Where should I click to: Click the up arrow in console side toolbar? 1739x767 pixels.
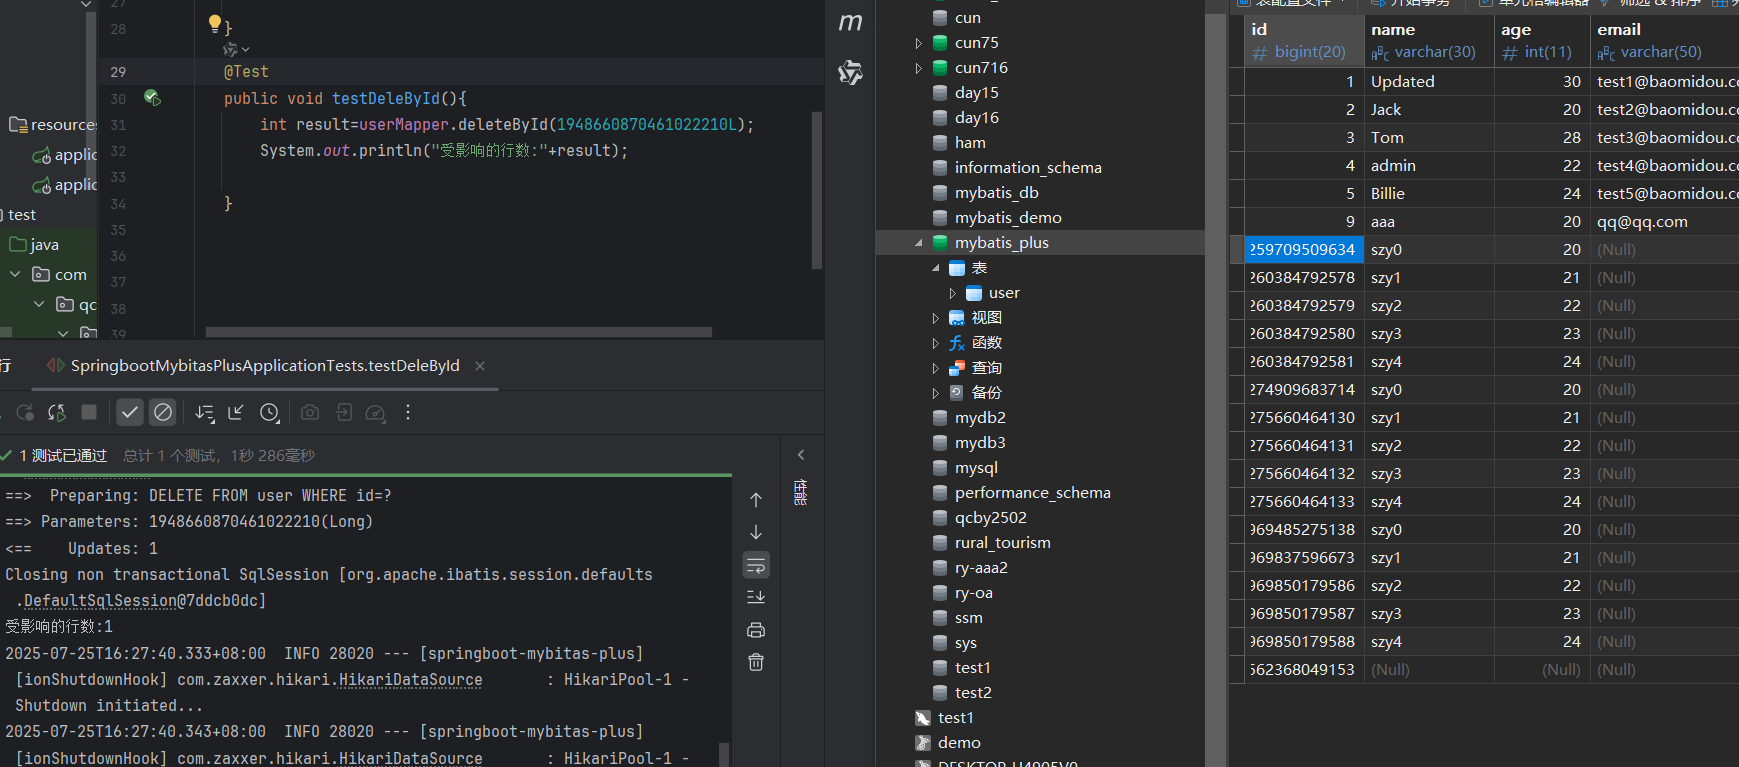pyautogui.click(x=756, y=500)
